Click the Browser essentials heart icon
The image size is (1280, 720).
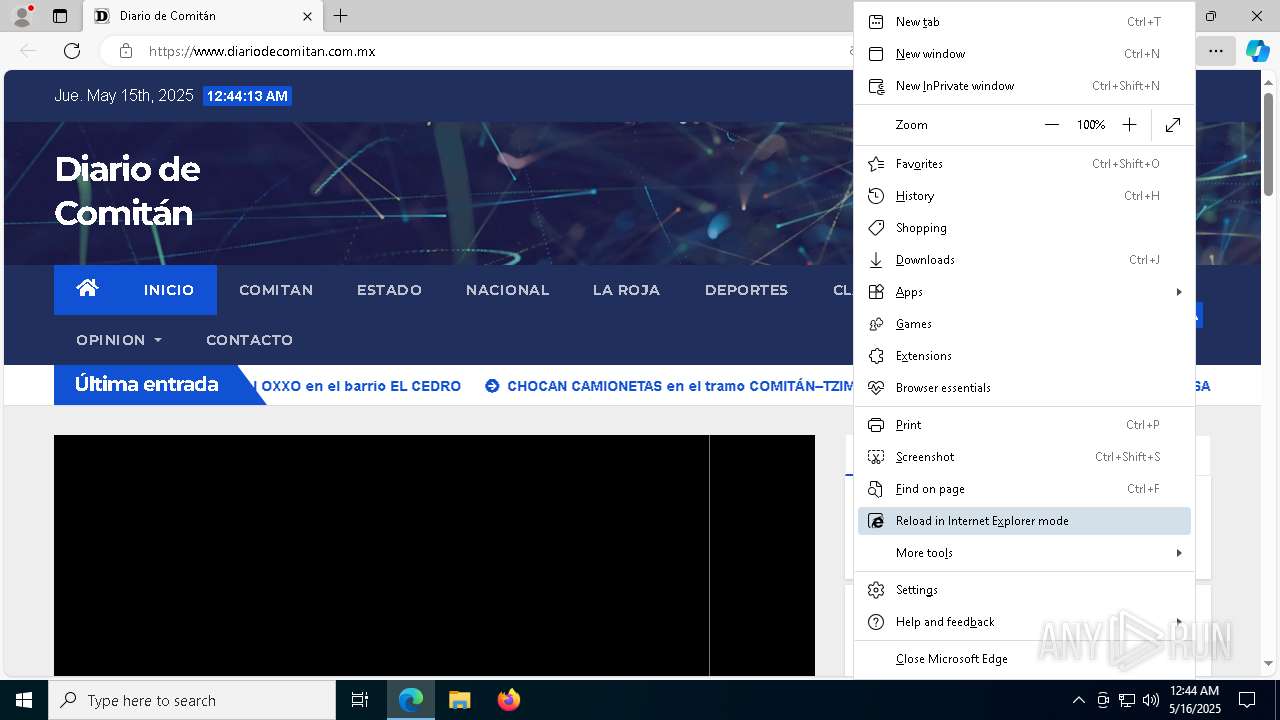[876, 388]
